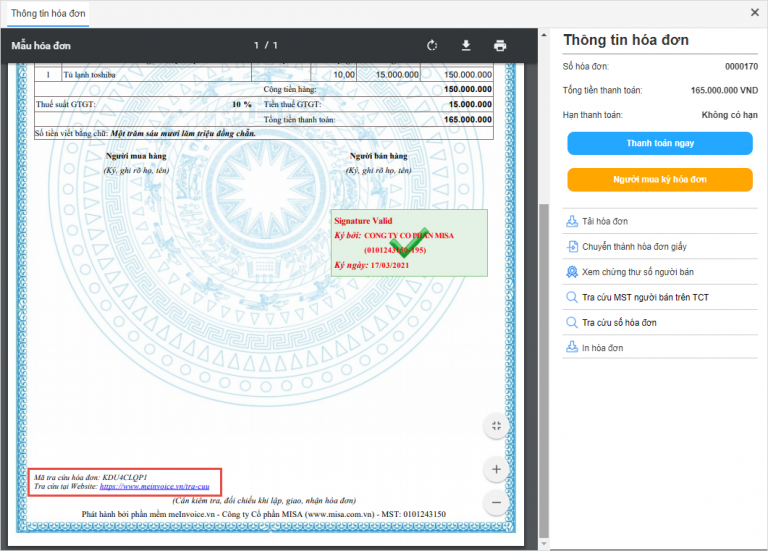Close the invoice information dialog
This screenshot has width=768, height=551.
755,13
